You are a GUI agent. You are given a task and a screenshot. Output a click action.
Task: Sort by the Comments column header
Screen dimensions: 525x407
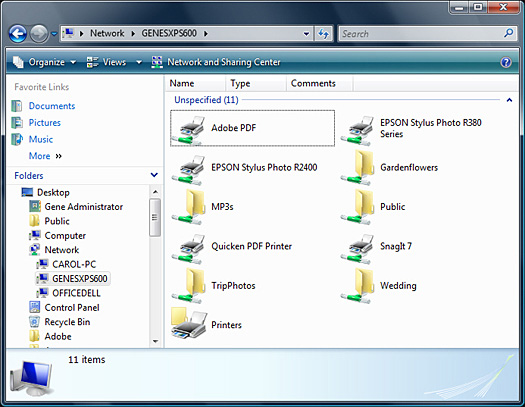click(319, 83)
